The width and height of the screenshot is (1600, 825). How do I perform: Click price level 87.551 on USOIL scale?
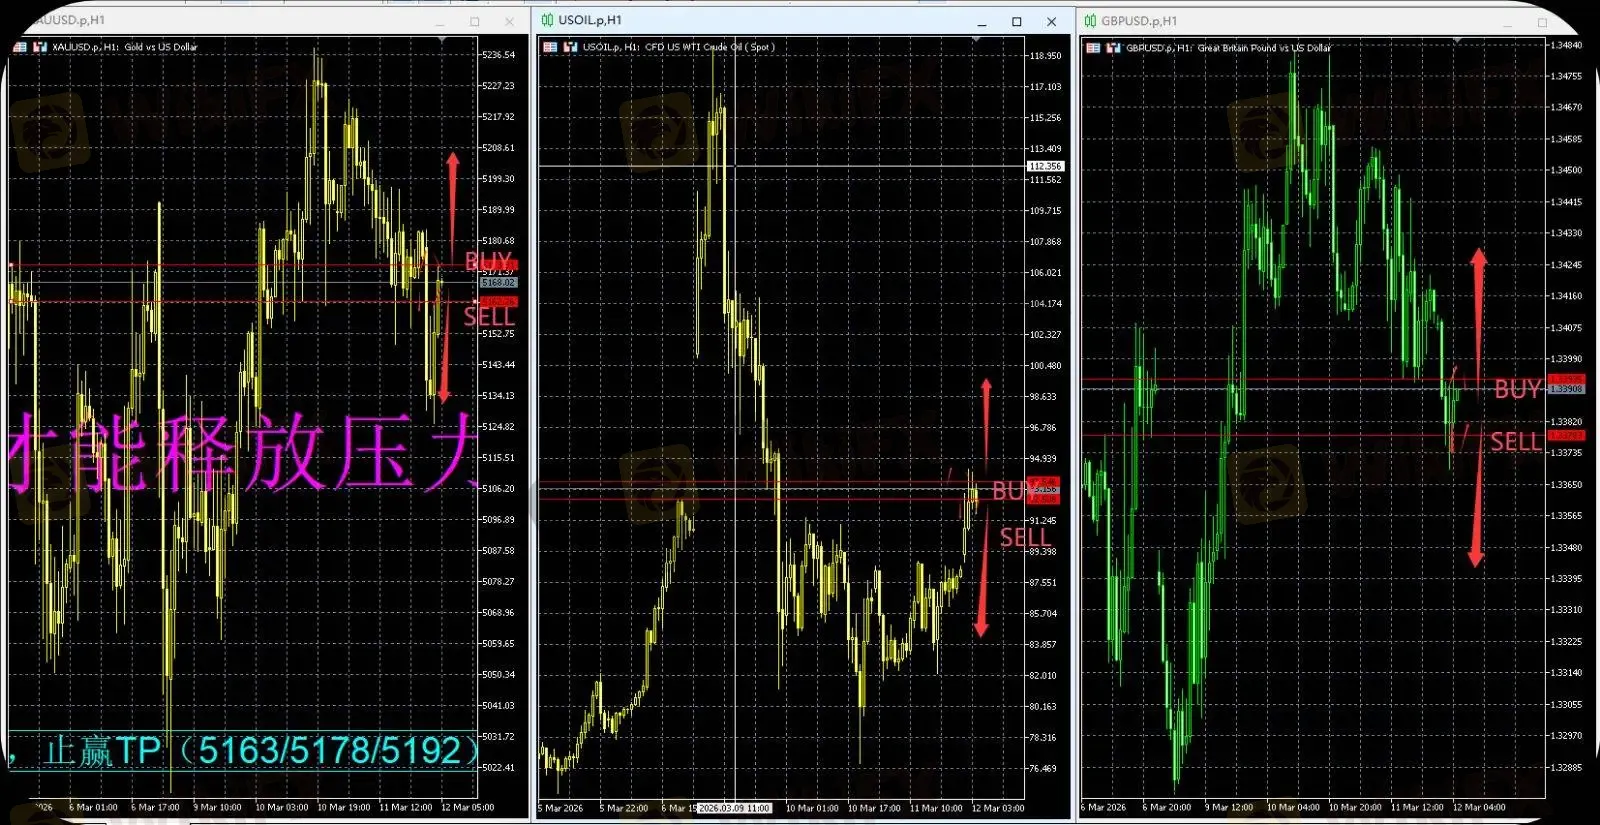[x=1043, y=583]
